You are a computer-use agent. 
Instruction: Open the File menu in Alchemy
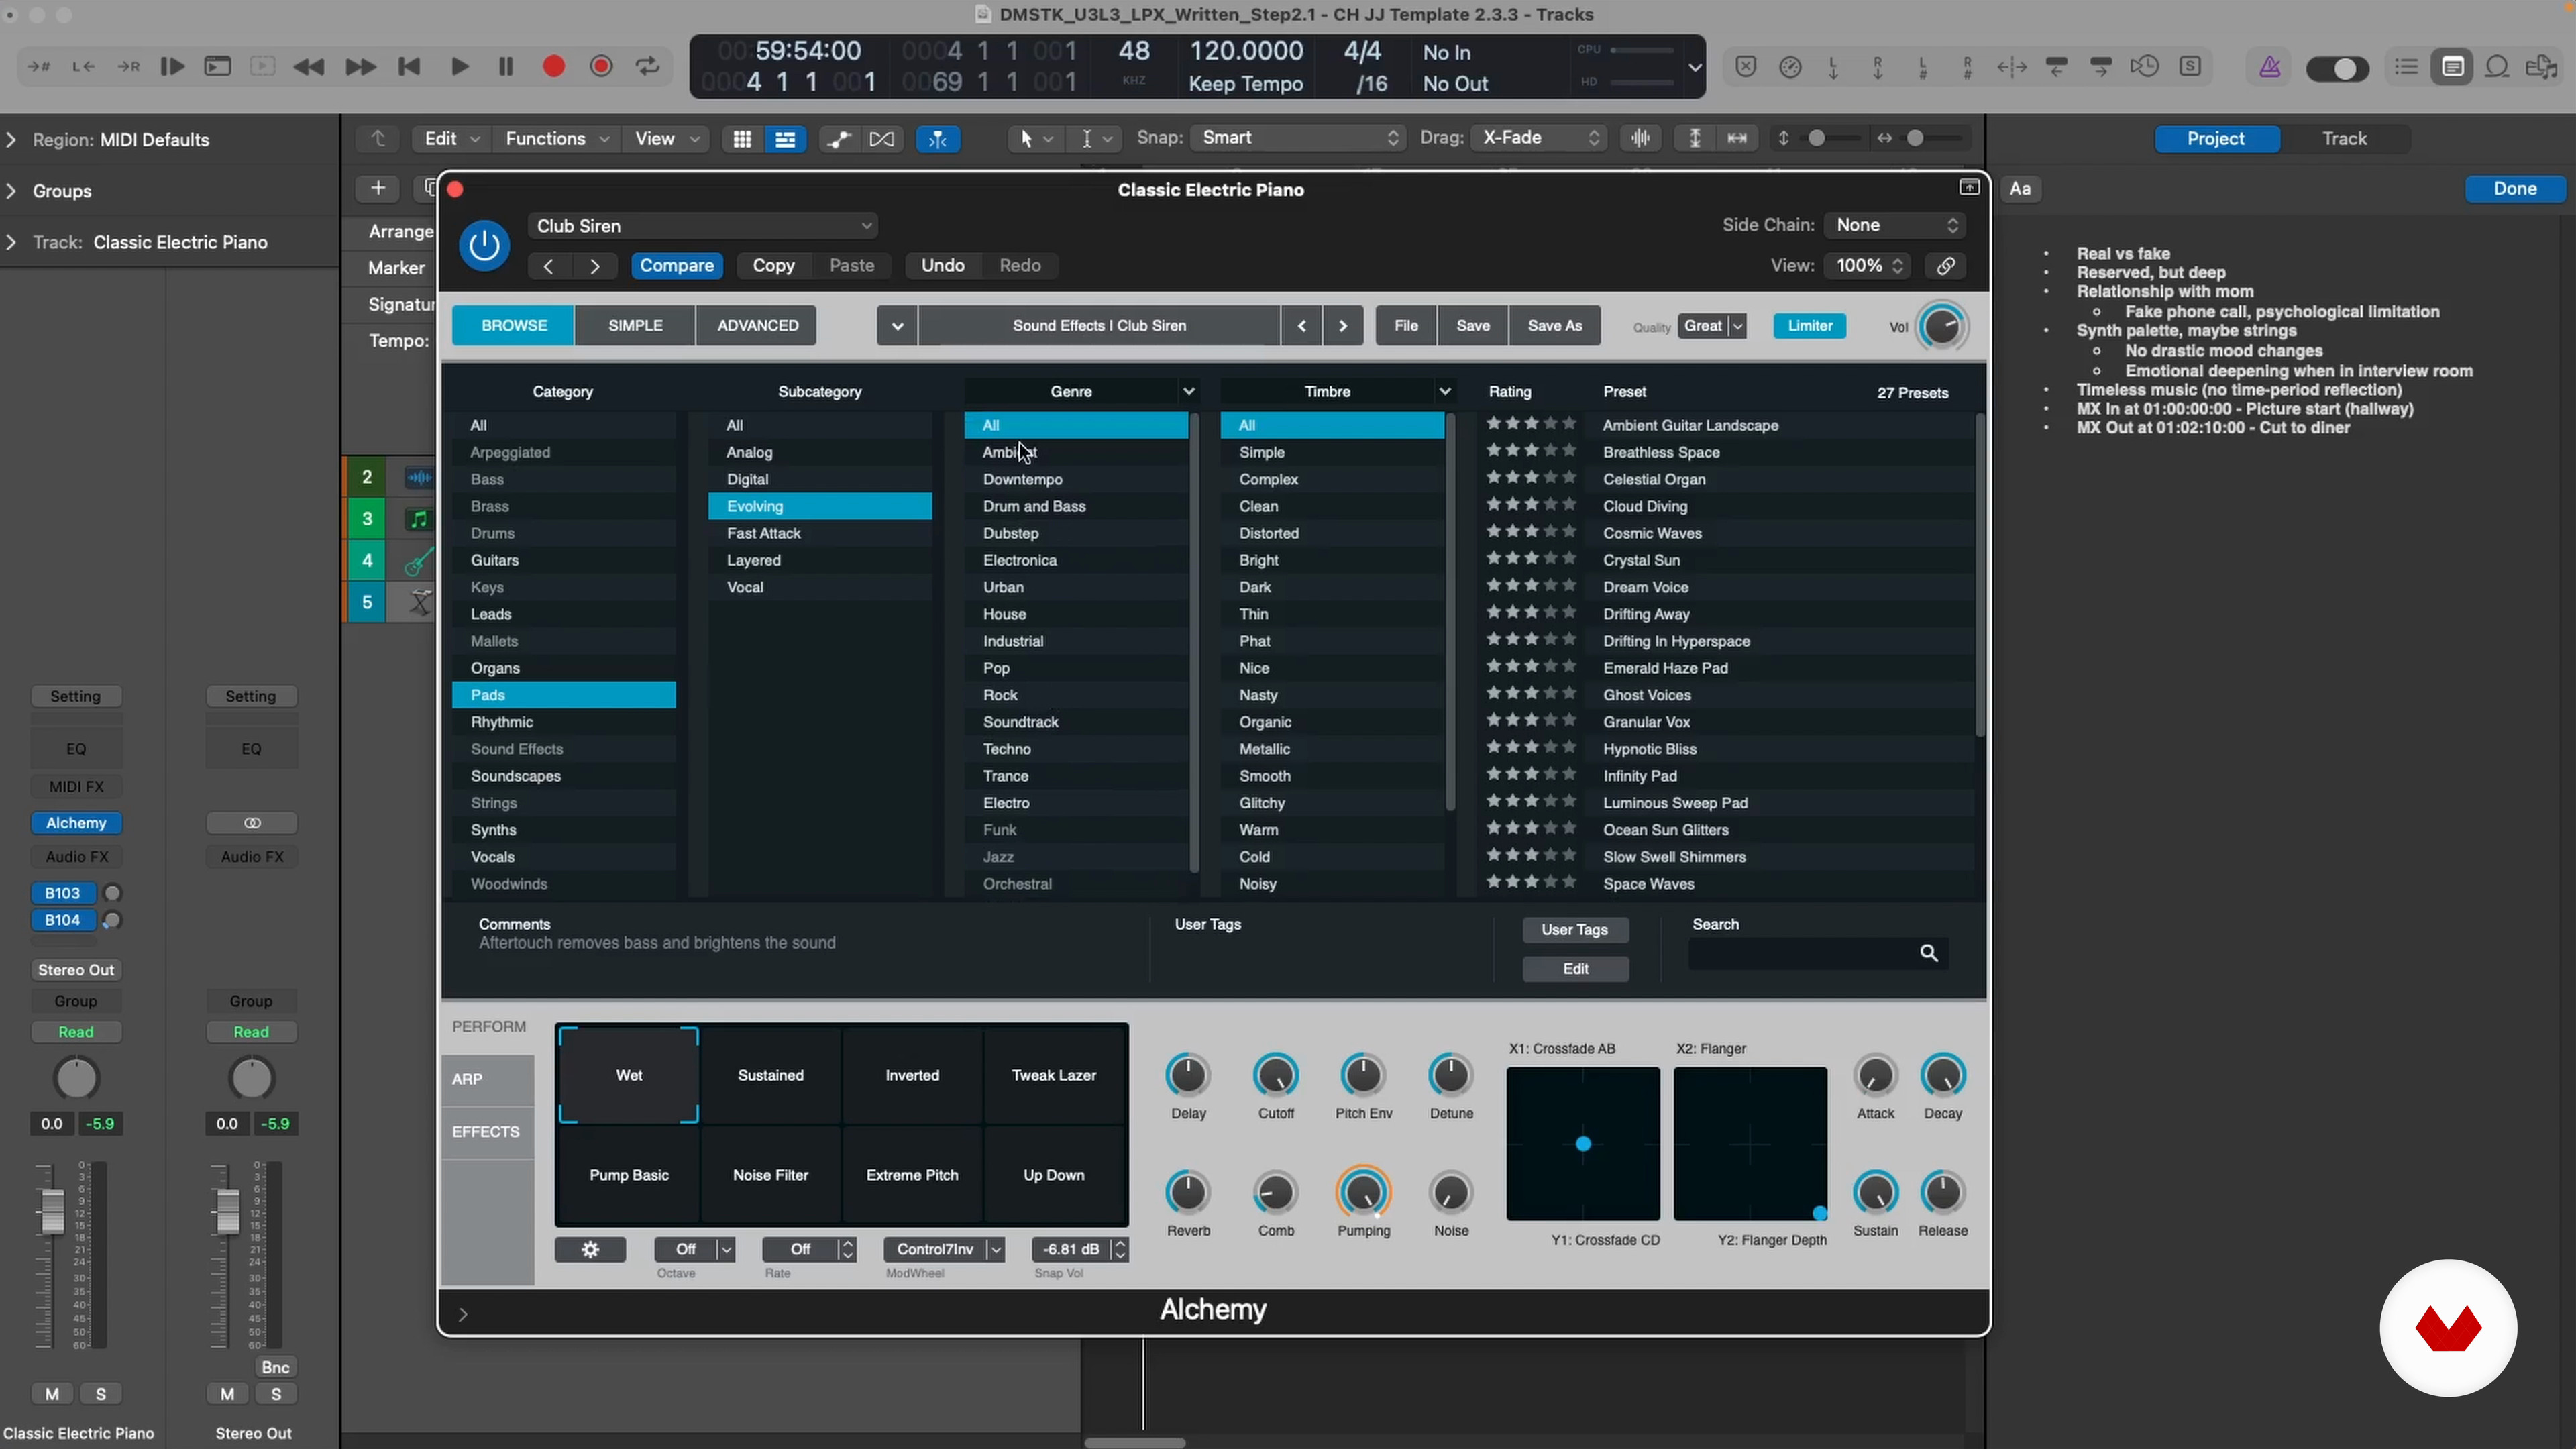click(1406, 325)
